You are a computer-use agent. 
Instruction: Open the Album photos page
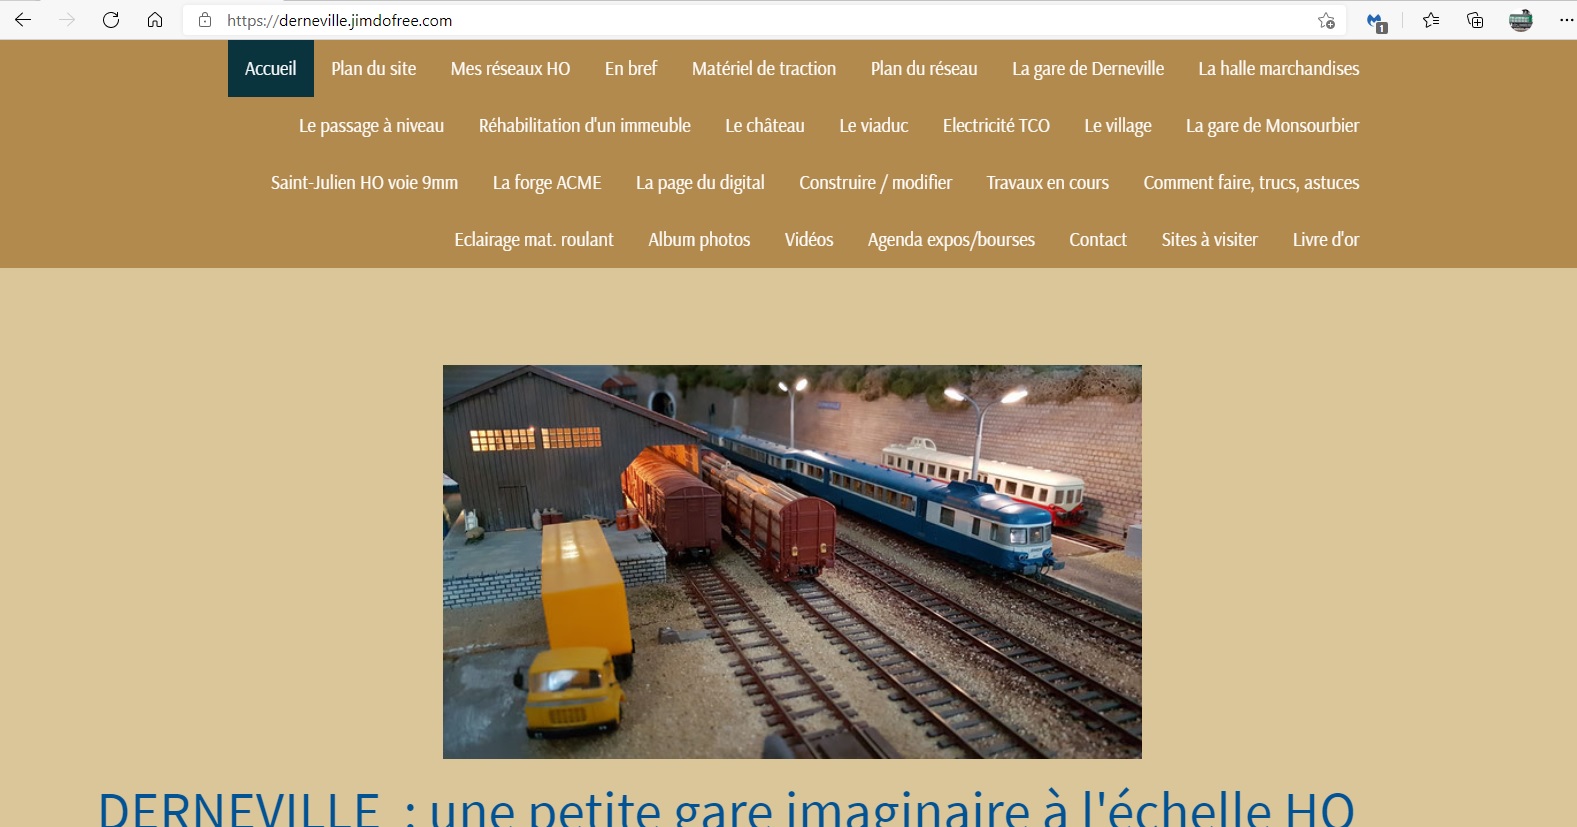(699, 239)
